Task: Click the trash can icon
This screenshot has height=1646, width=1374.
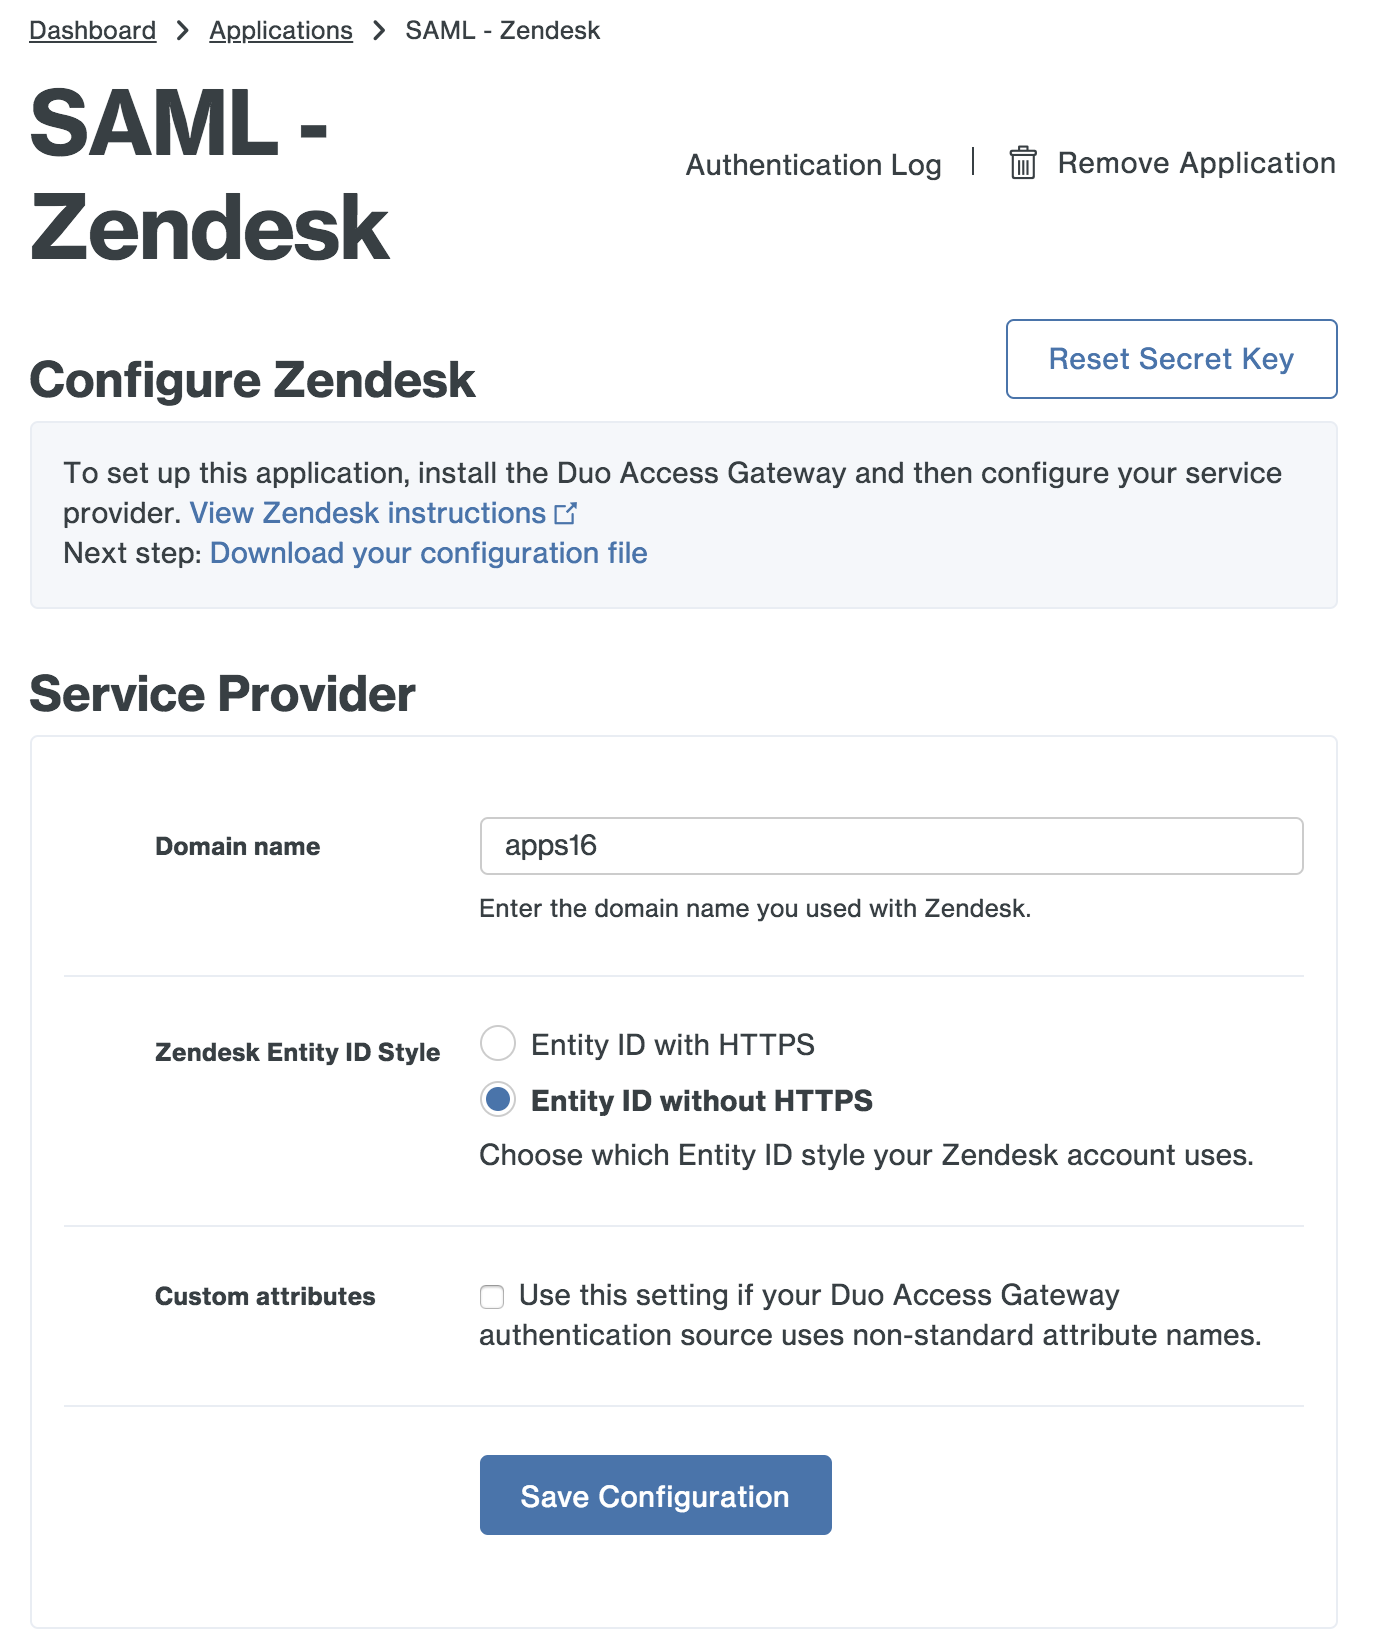Action: tap(1022, 162)
